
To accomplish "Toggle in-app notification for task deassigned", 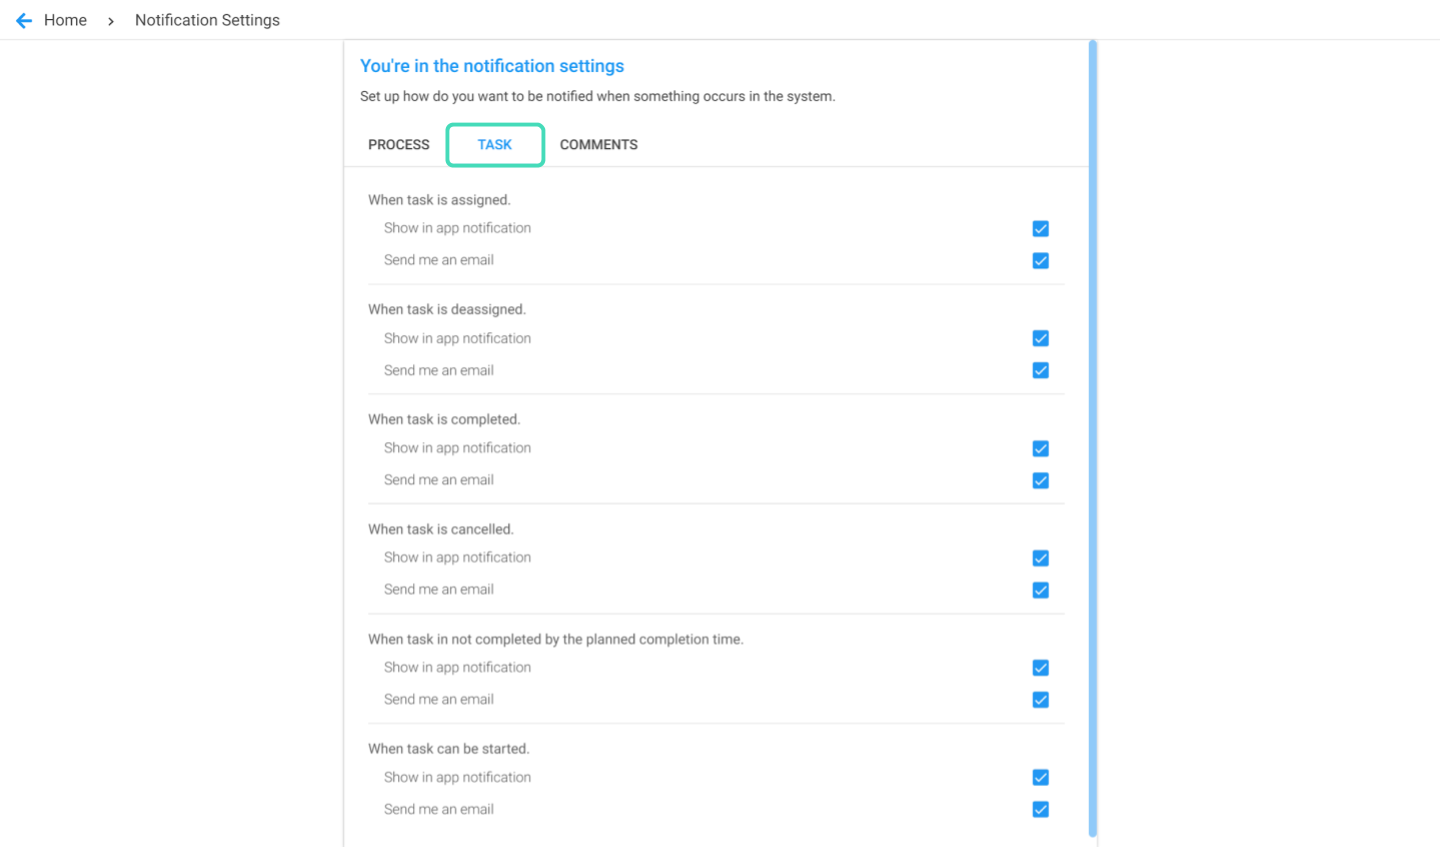I will click(x=1041, y=339).
